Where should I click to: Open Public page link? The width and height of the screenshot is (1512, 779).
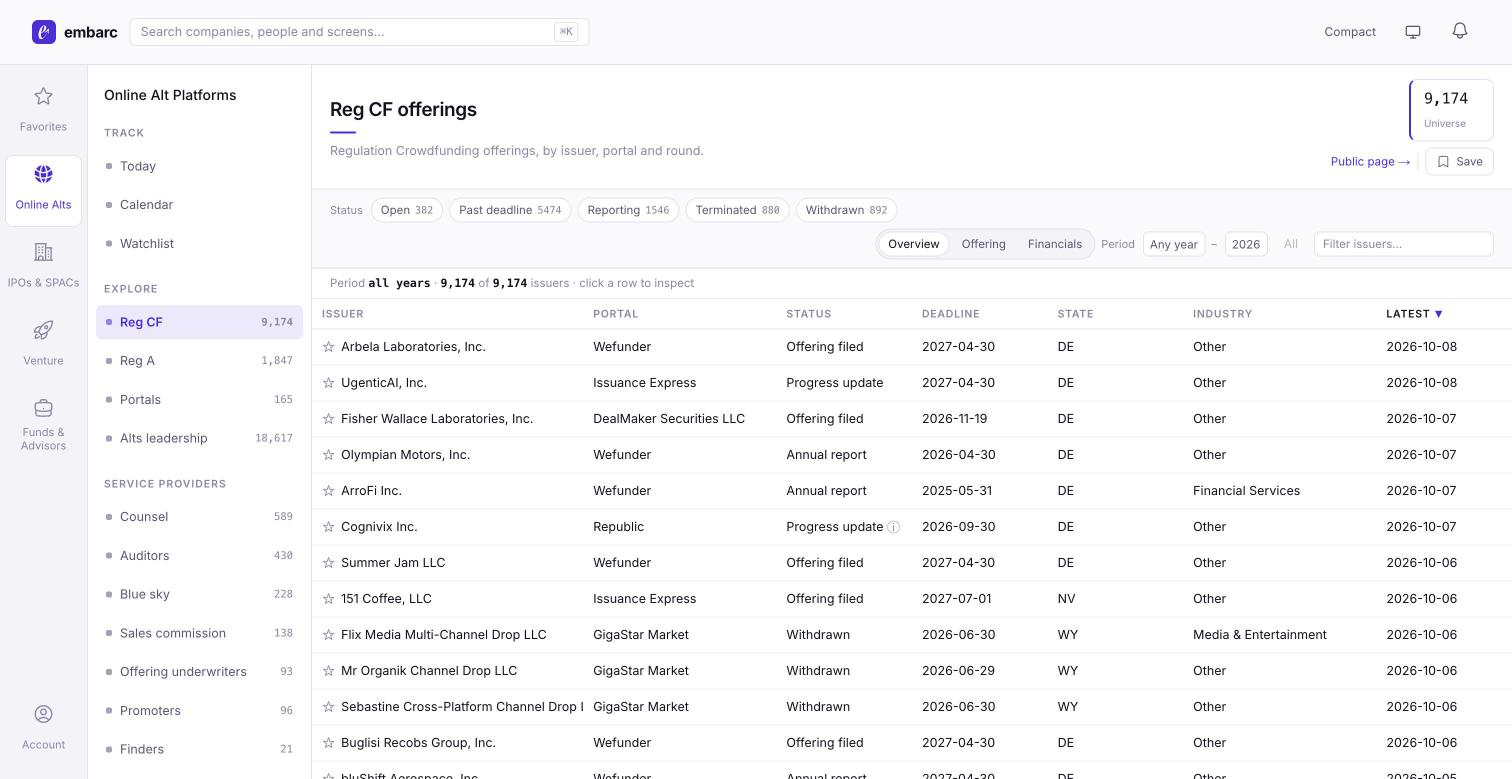point(1370,162)
